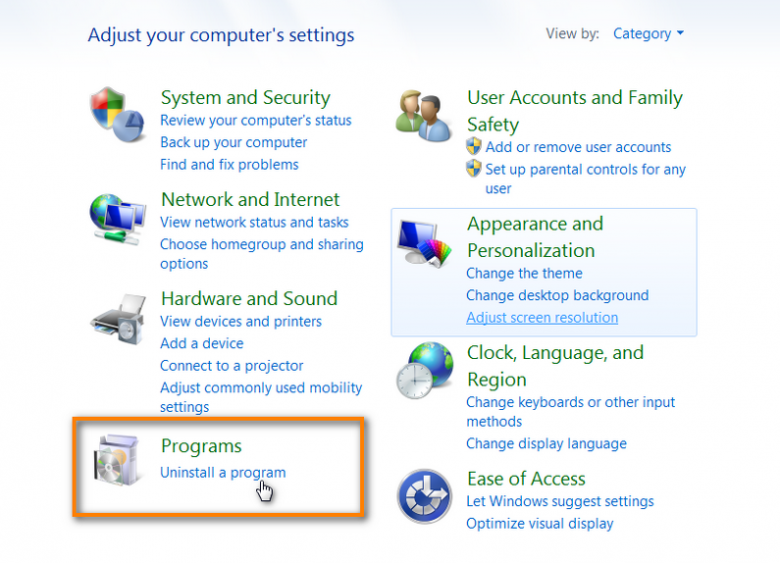Select Back up your computer
This screenshot has height=563, width=780.
click(233, 142)
